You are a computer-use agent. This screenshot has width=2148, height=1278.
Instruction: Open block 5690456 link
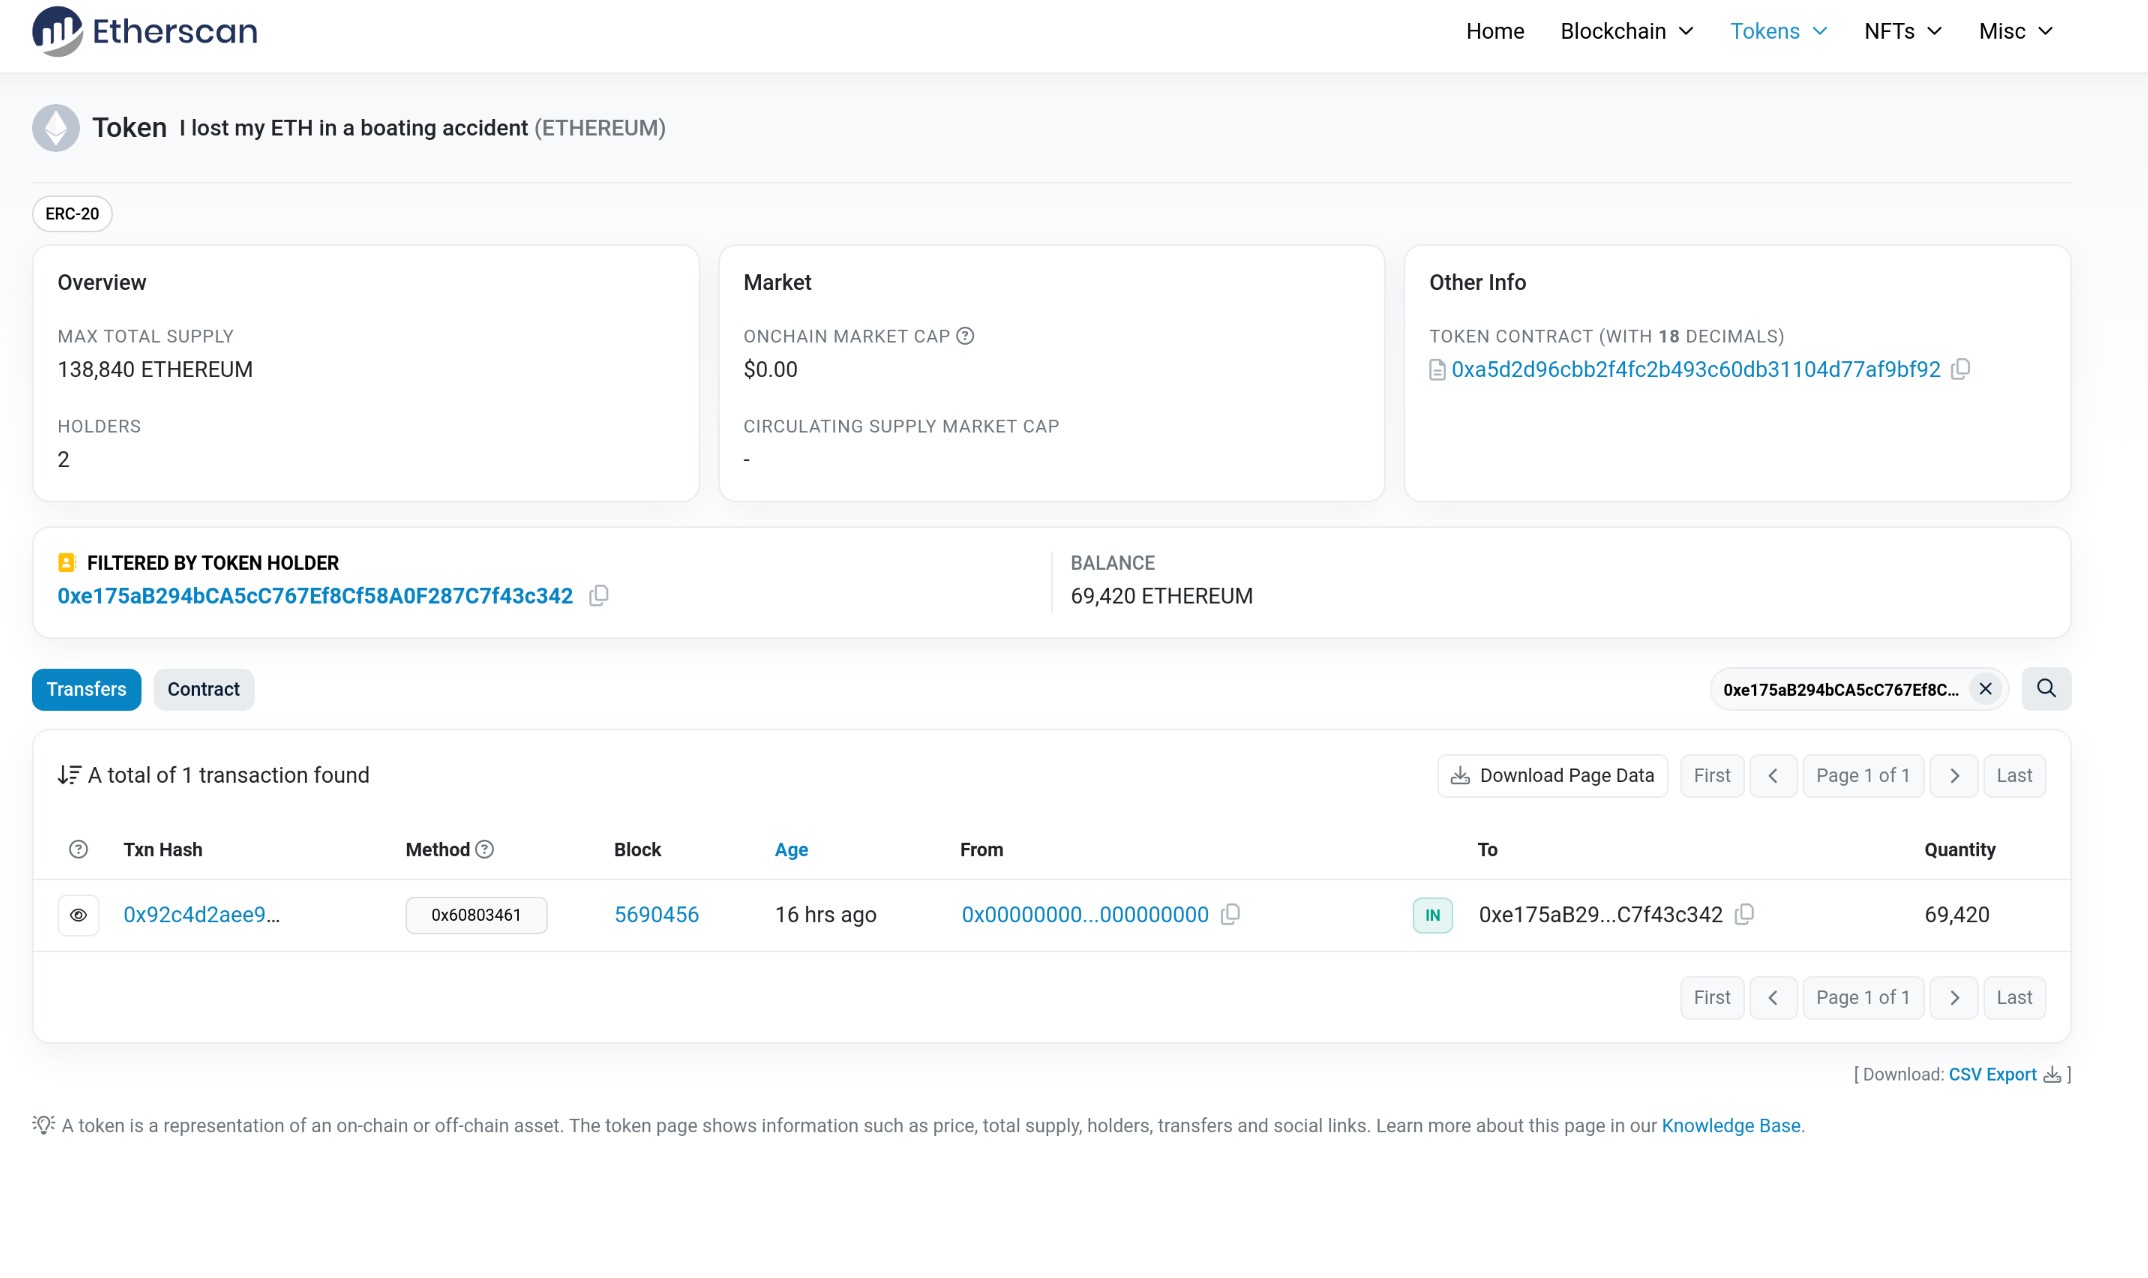tap(656, 914)
